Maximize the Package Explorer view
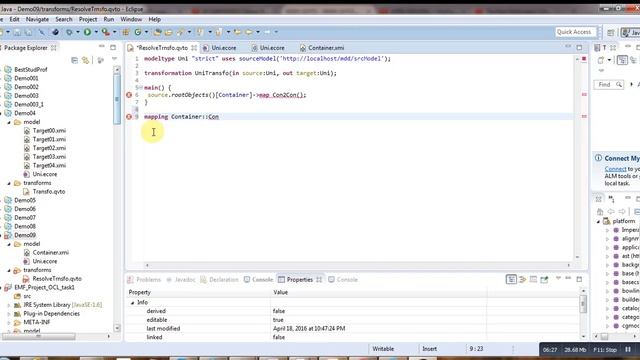This screenshot has height=360, width=640. coord(113,47)
